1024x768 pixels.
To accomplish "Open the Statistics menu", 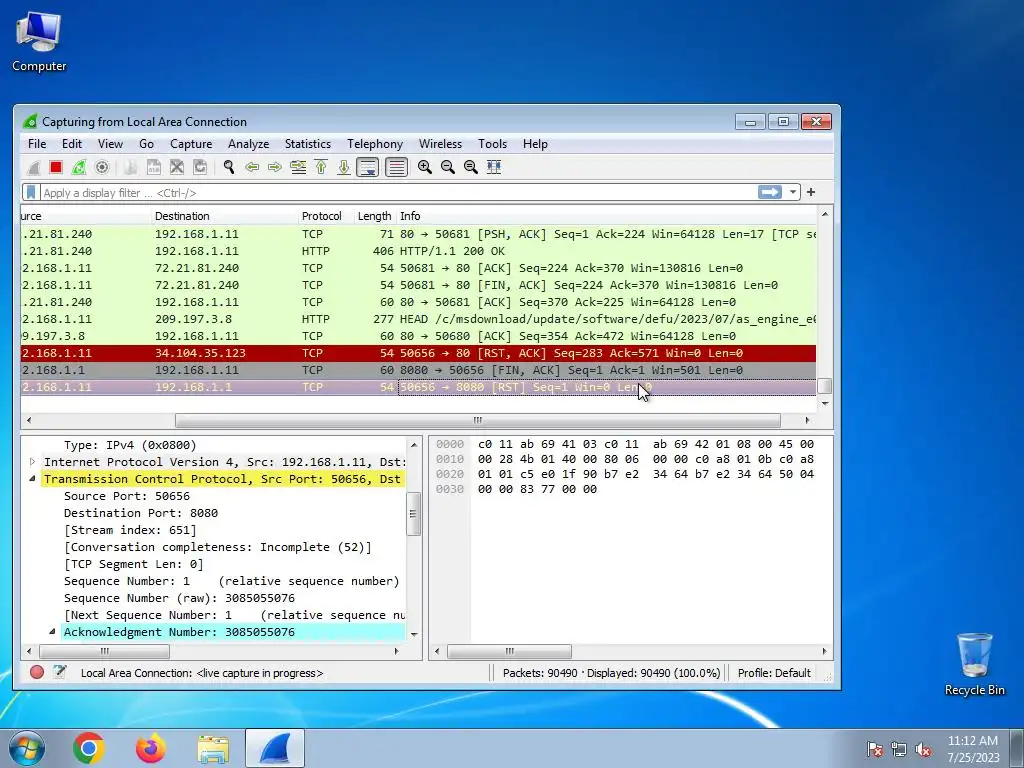I will tap(308, 144).
